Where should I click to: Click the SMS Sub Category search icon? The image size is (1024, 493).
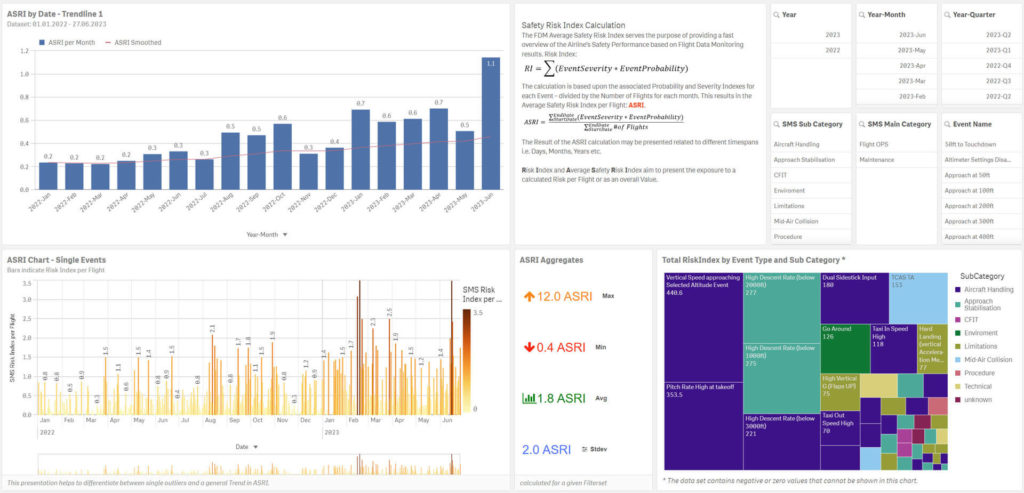[778, 124]
